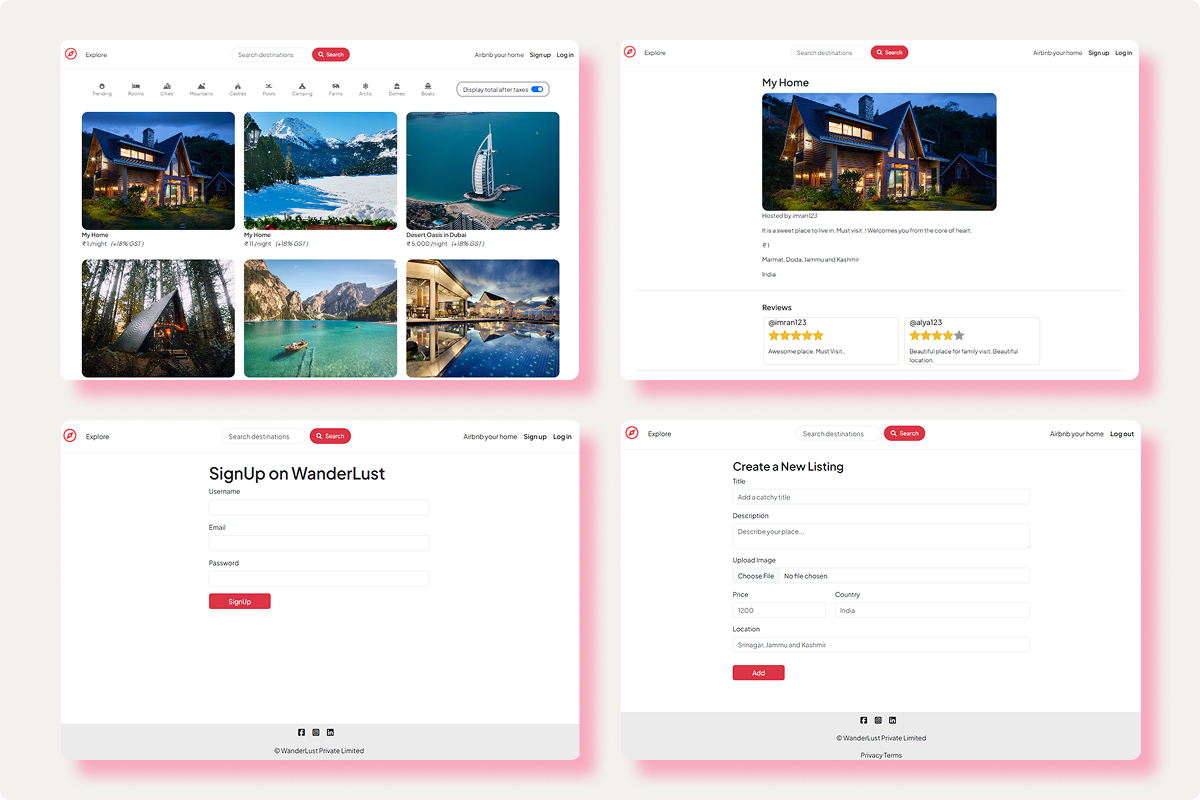Select the Mountains category filter
This screenshot has width=1200, height=800.
tap(201, 87)
